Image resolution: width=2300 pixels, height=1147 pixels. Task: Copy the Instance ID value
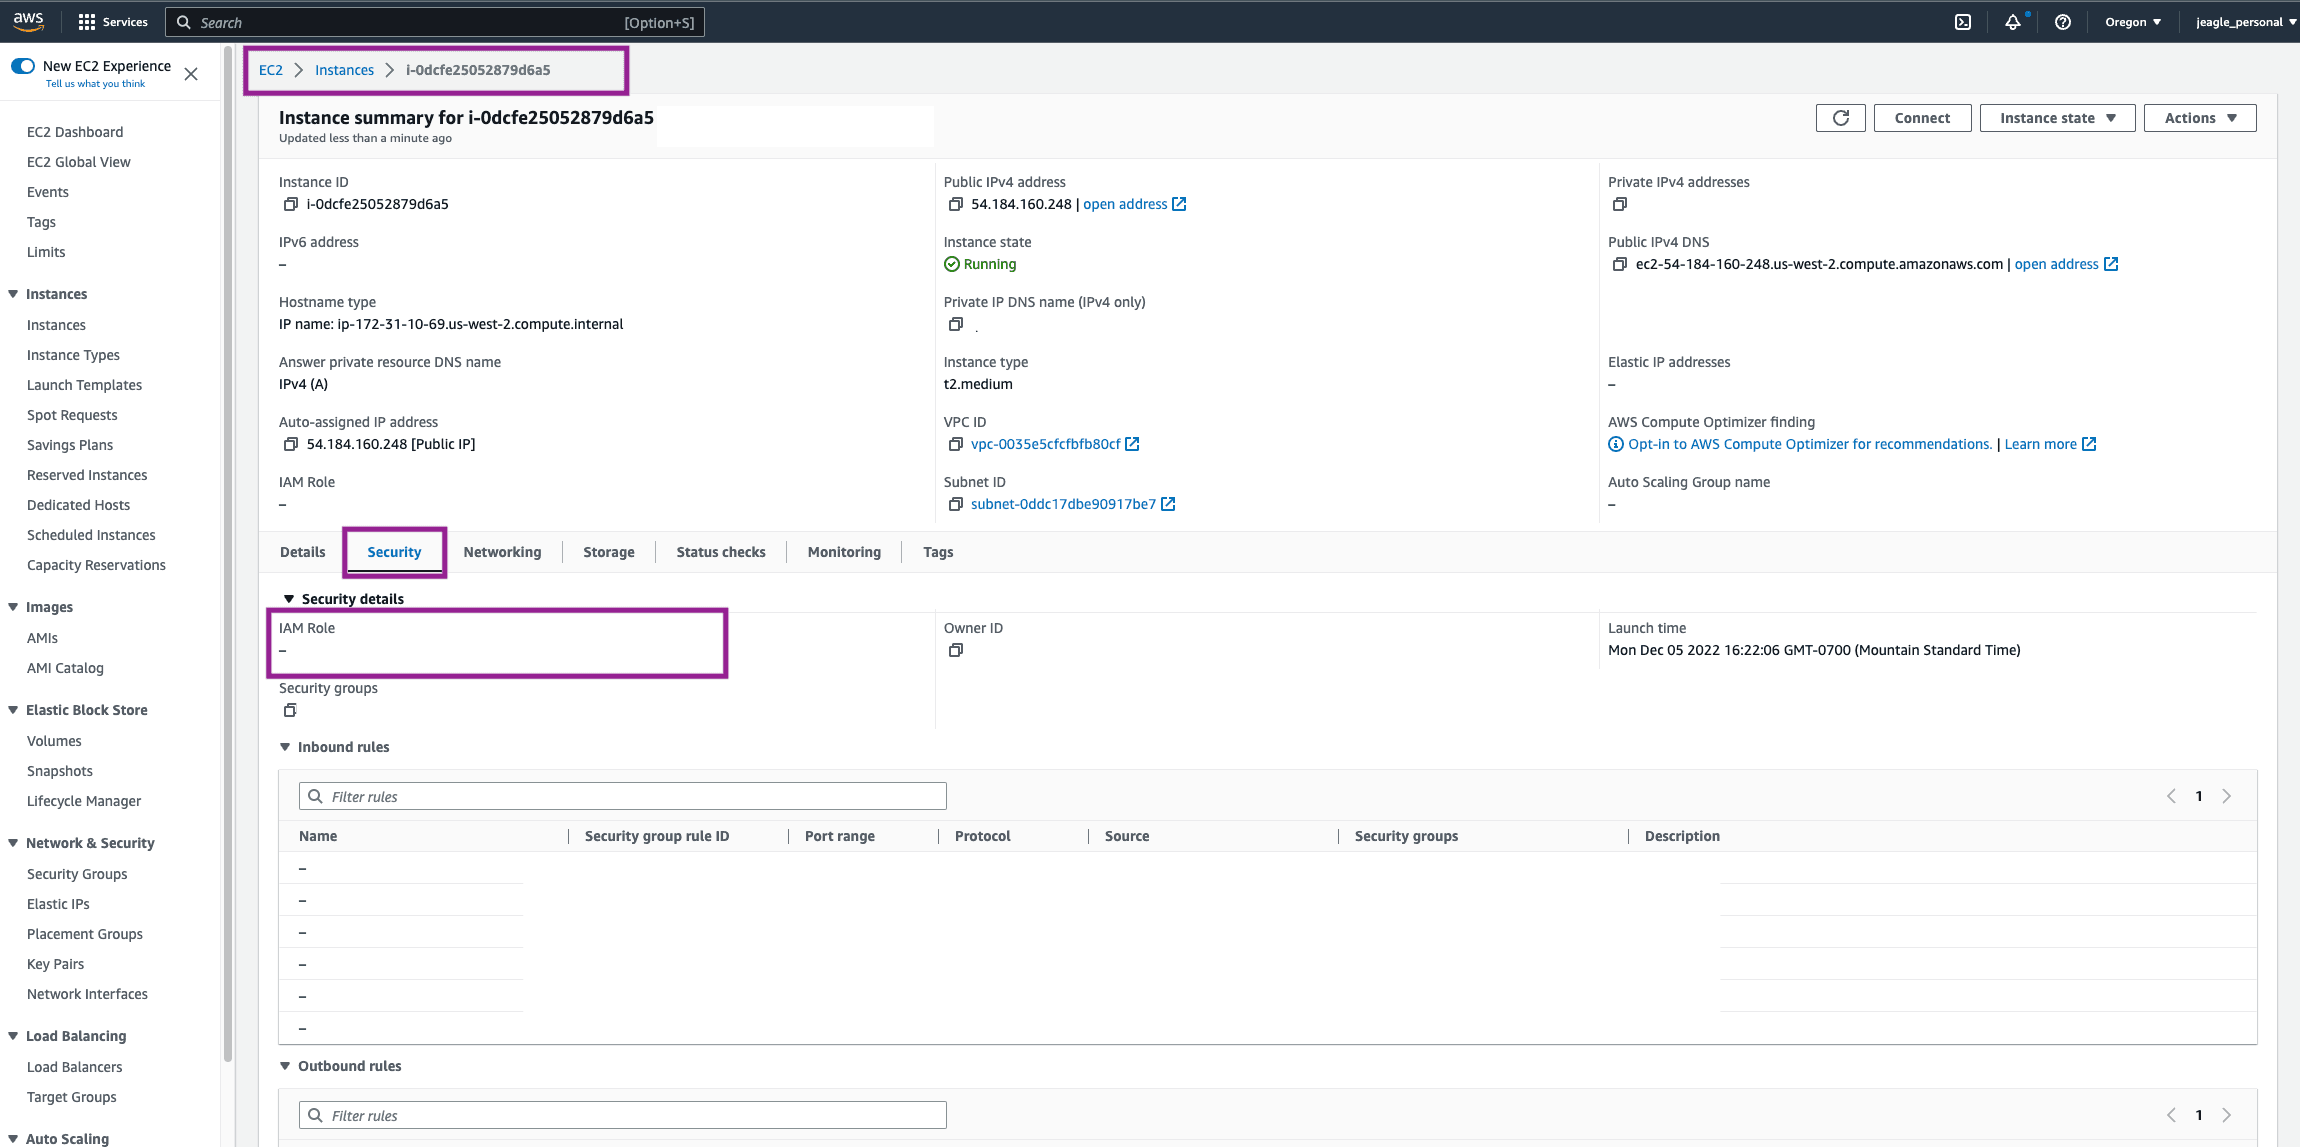point(290,204)
